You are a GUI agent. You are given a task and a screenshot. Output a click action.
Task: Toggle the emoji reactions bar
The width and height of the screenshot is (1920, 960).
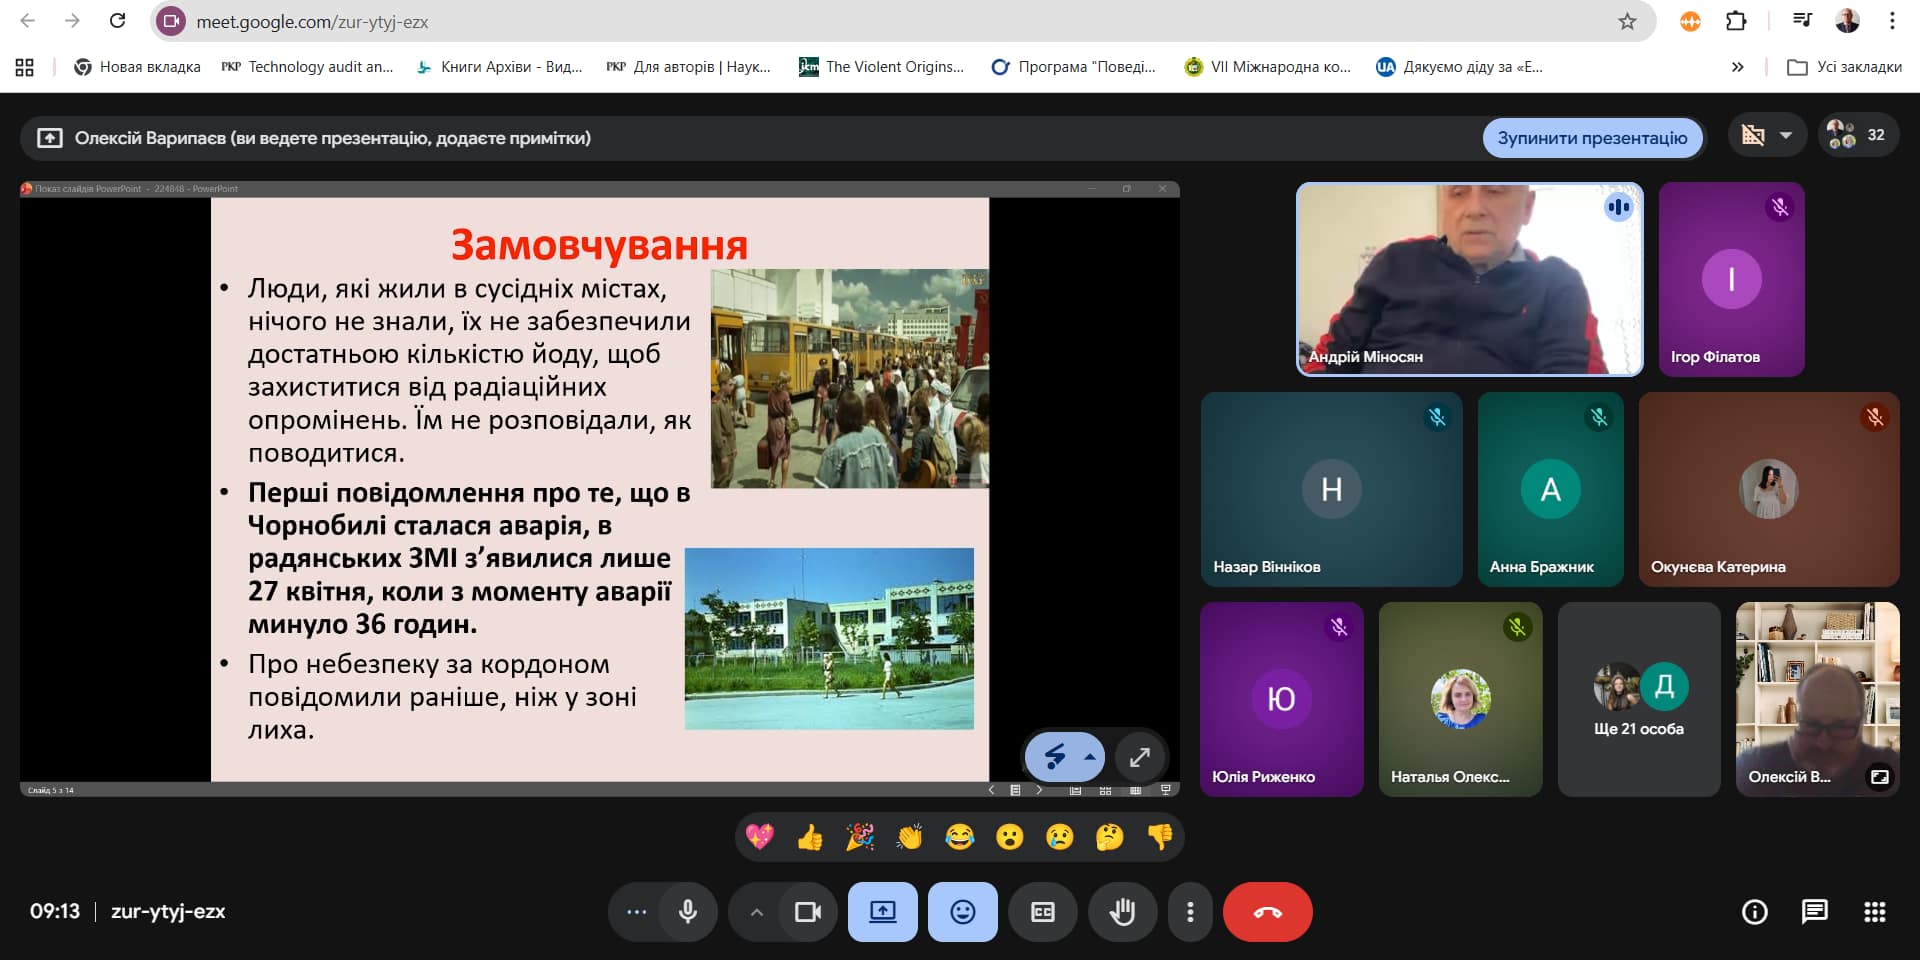[962, 912]
